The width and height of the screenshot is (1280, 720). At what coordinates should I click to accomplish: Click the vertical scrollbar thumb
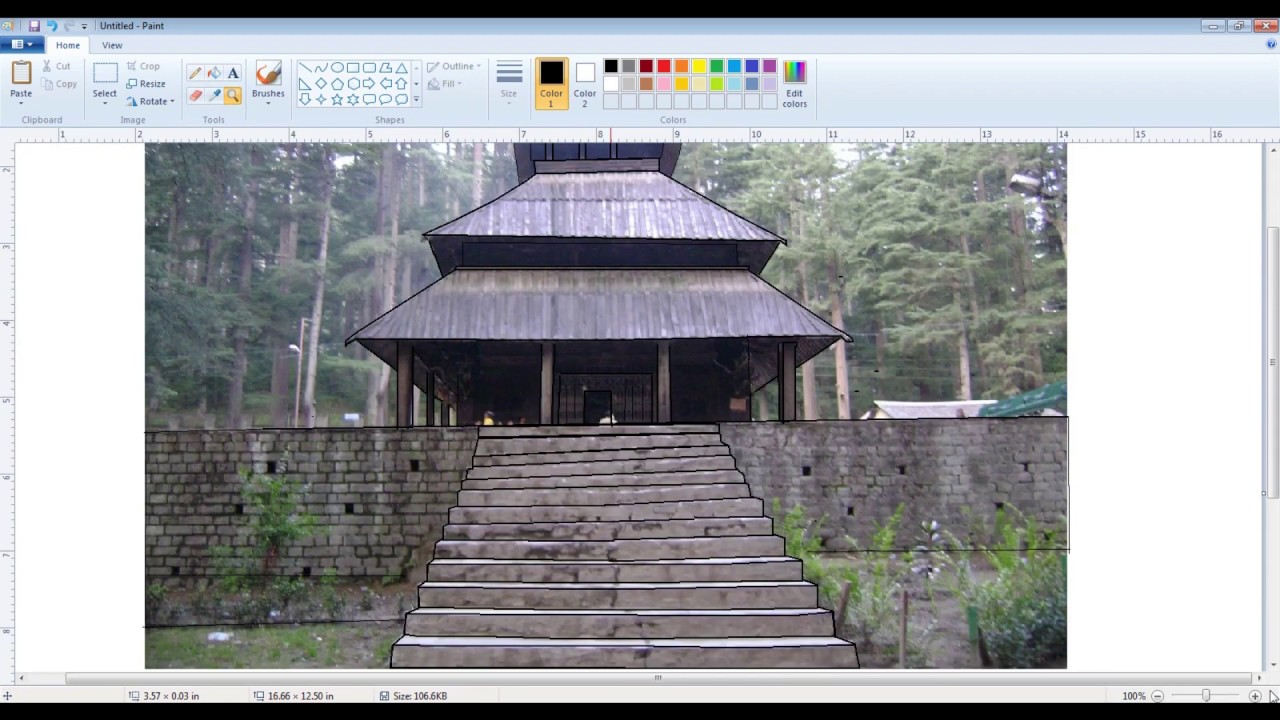1273,361
